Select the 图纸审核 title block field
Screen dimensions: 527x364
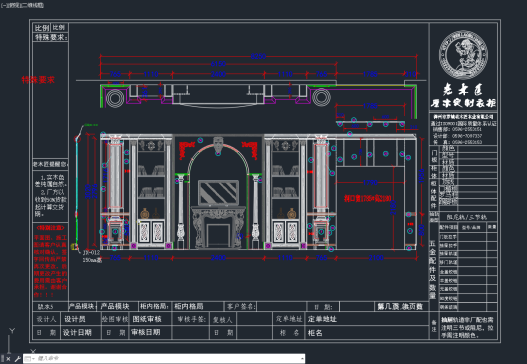click(x=147, y=319)
